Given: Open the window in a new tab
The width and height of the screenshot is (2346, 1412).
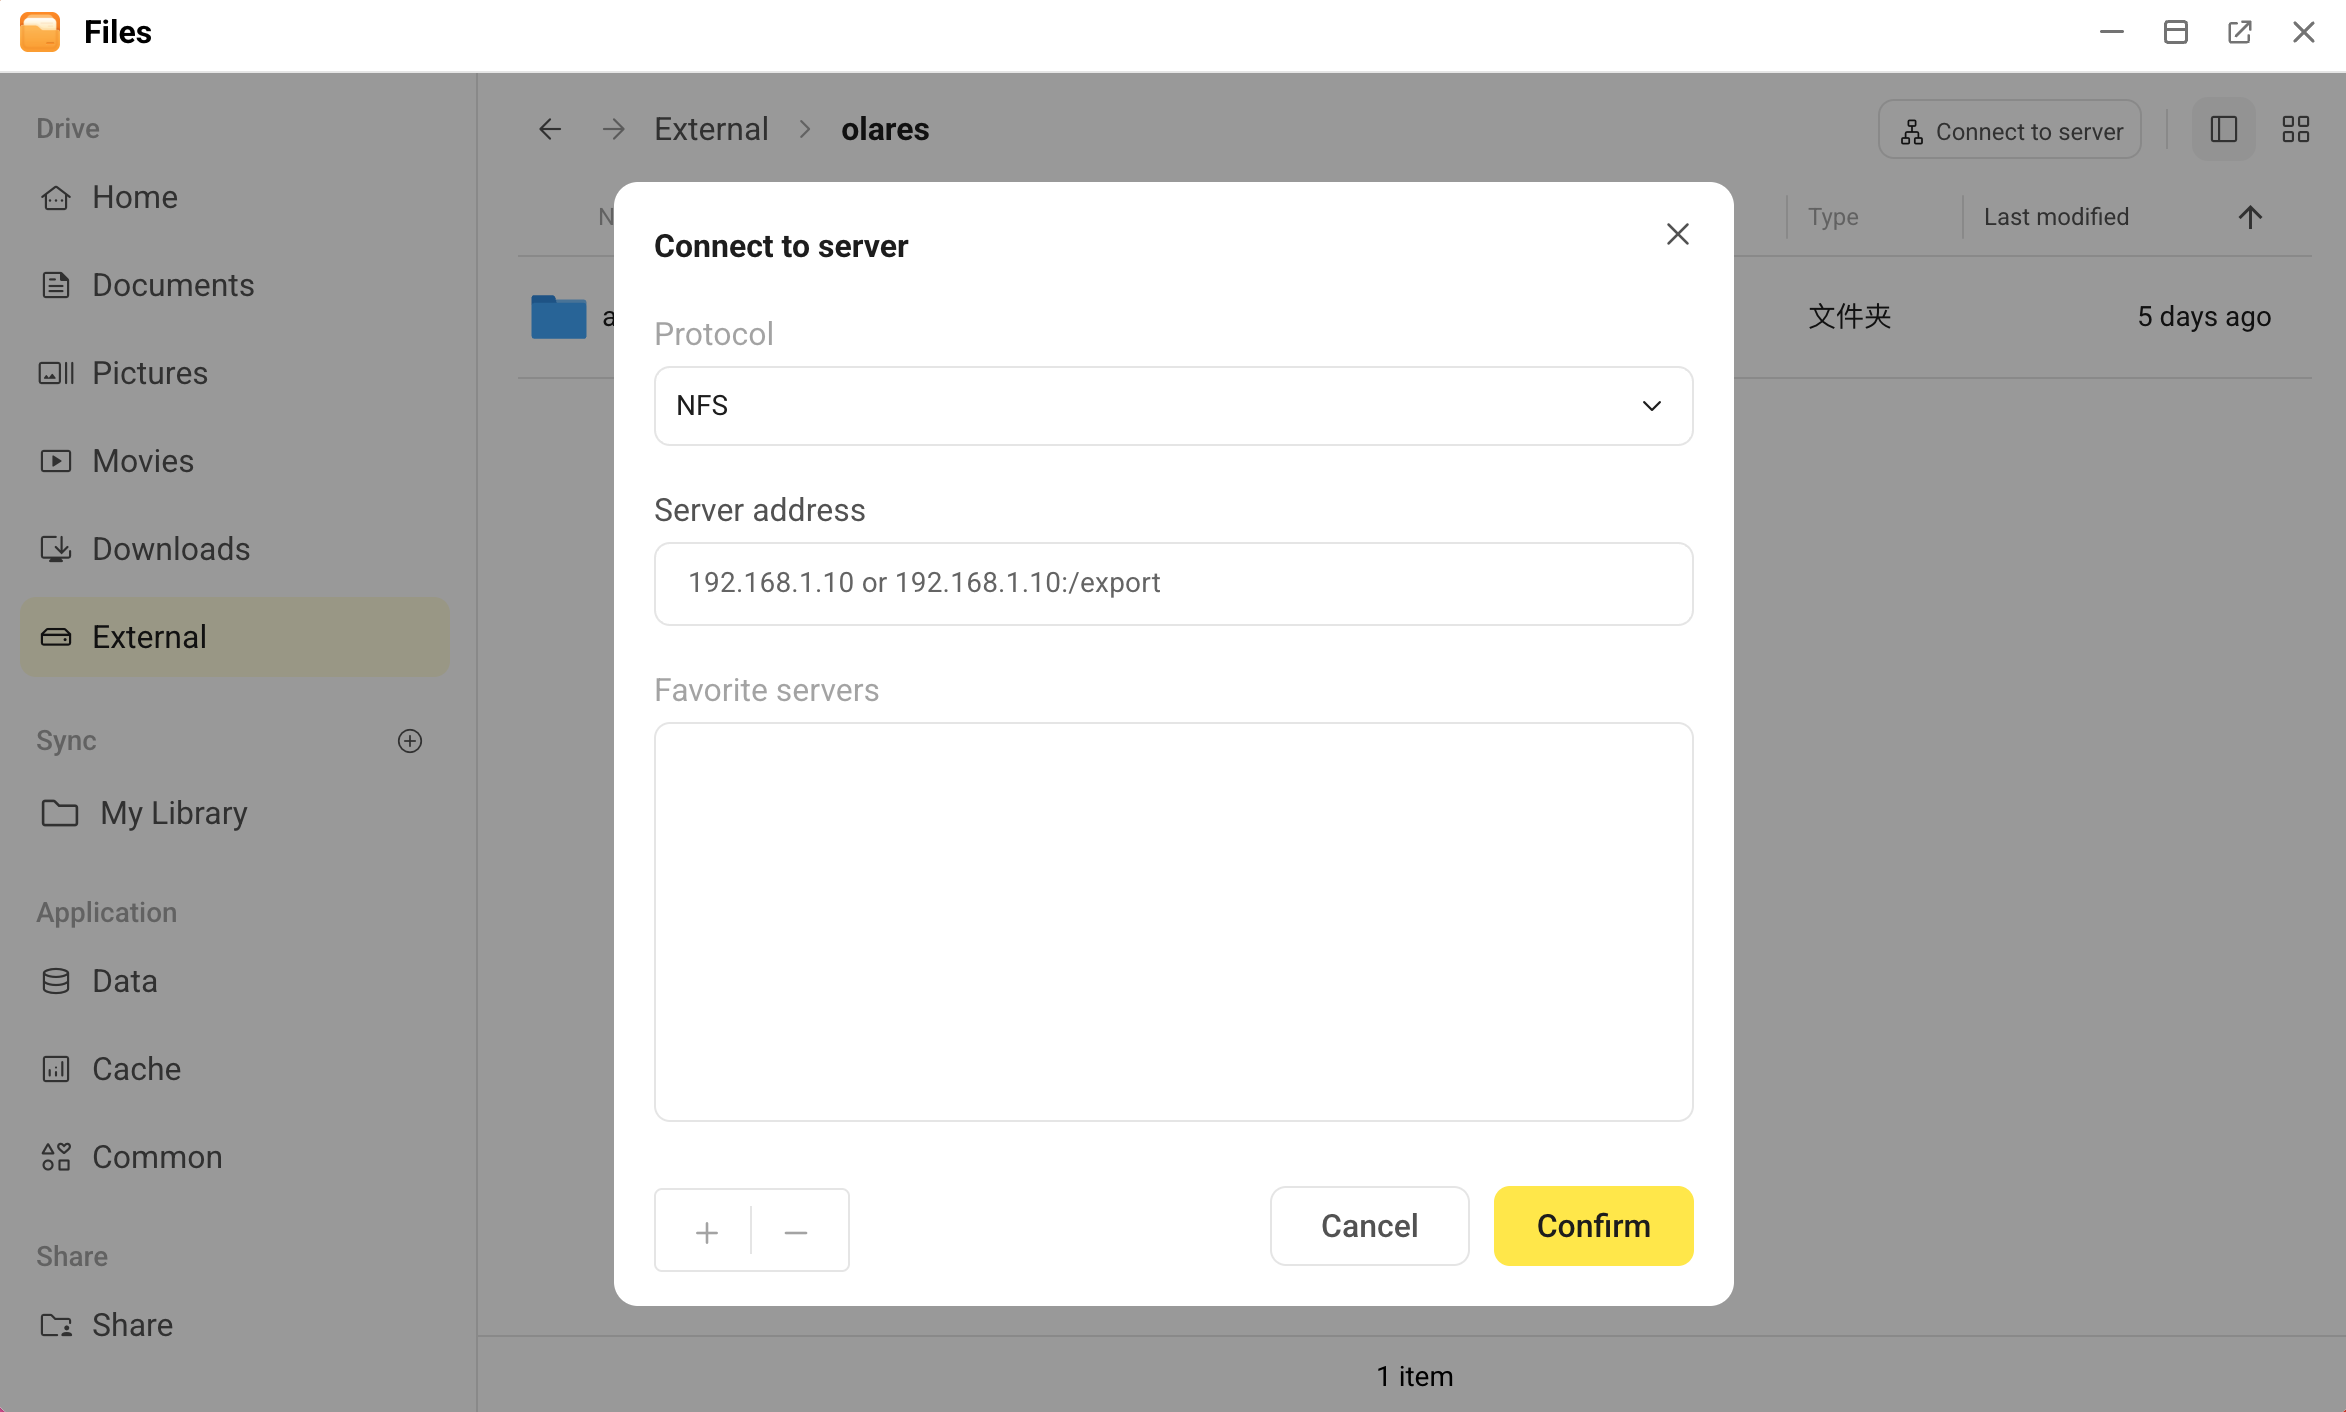Looking at the screenshot, I should click(2240, 32).
